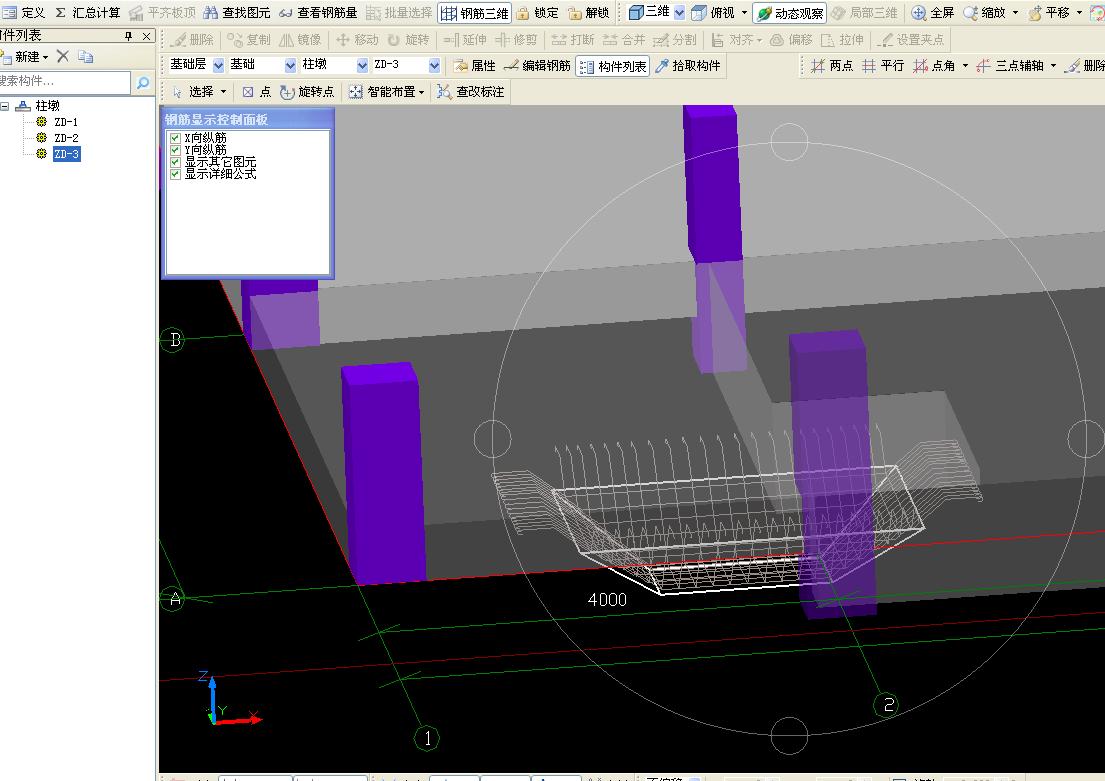Image resolution: width=1105 pixels, height=781 pixels.
Task: Click 偏移 offset tool
Action: 791,39
